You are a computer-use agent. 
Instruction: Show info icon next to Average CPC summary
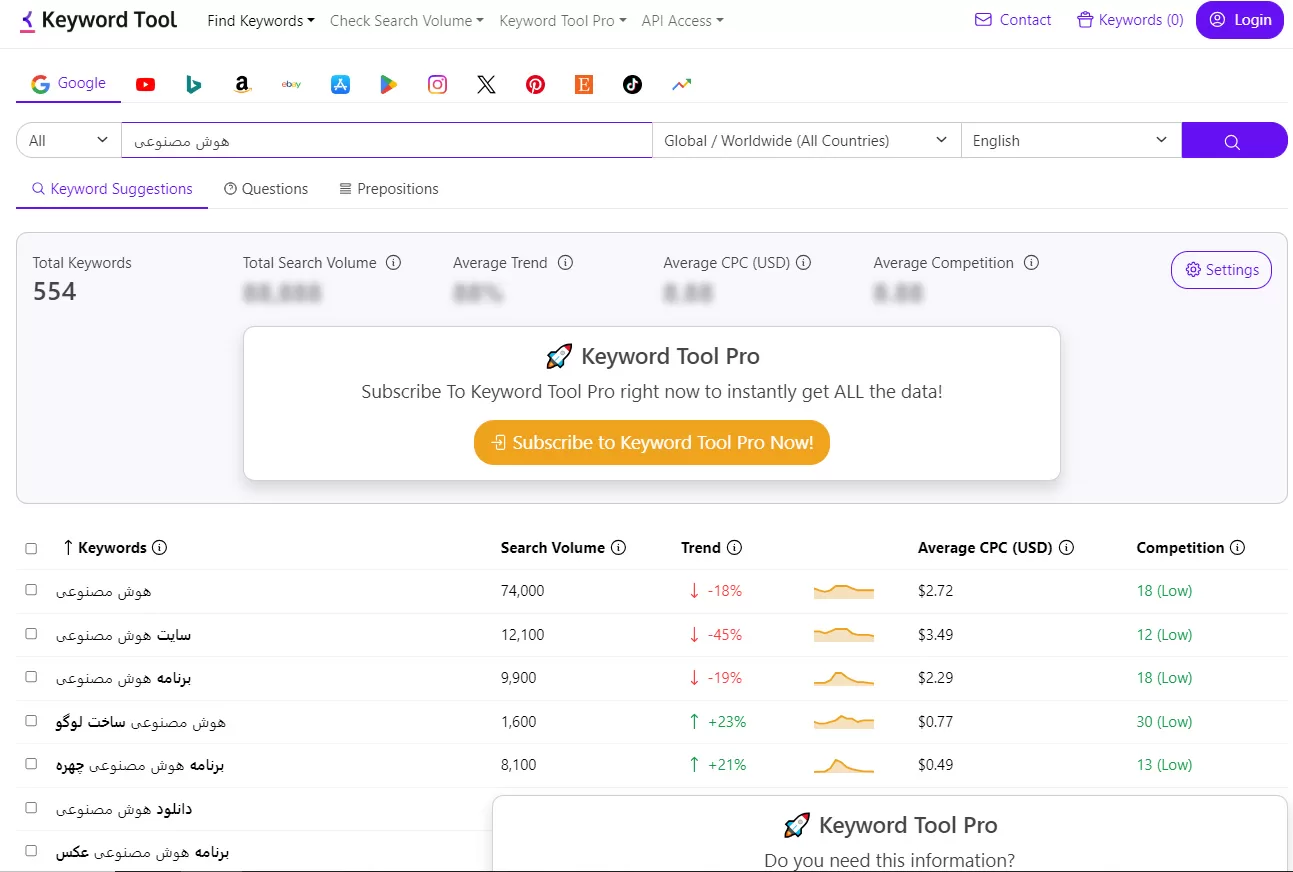tap(803, 263)
